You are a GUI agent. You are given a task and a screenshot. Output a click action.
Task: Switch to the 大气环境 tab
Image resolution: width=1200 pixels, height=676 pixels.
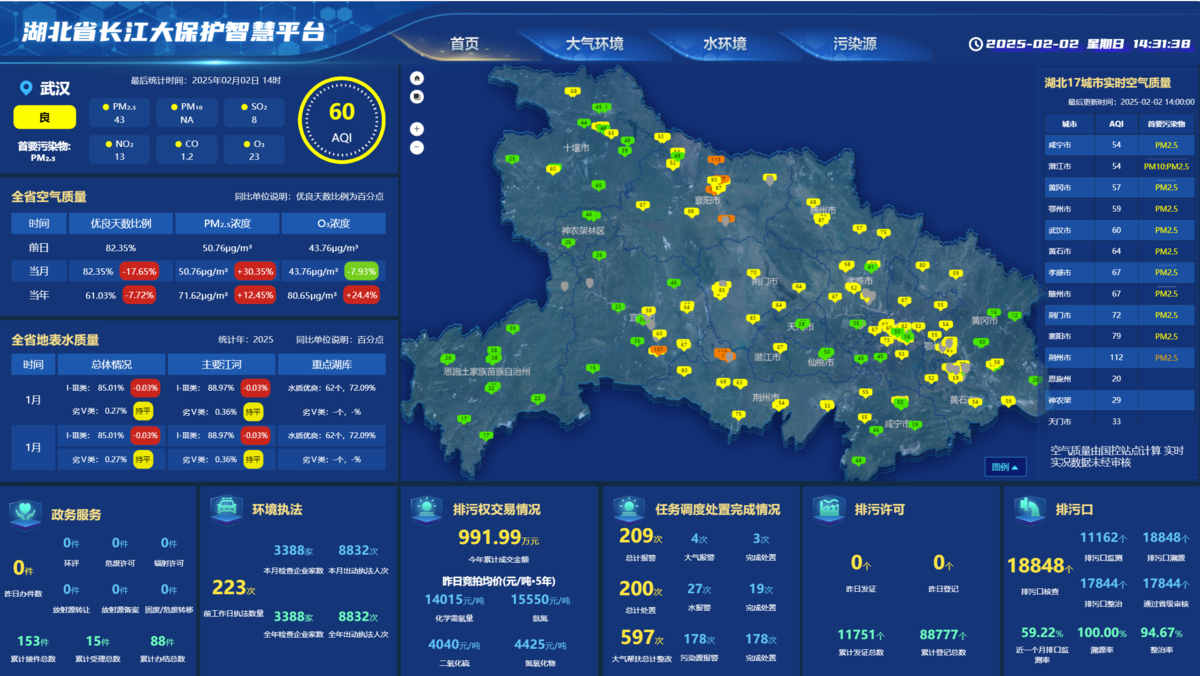coord(594,44)
